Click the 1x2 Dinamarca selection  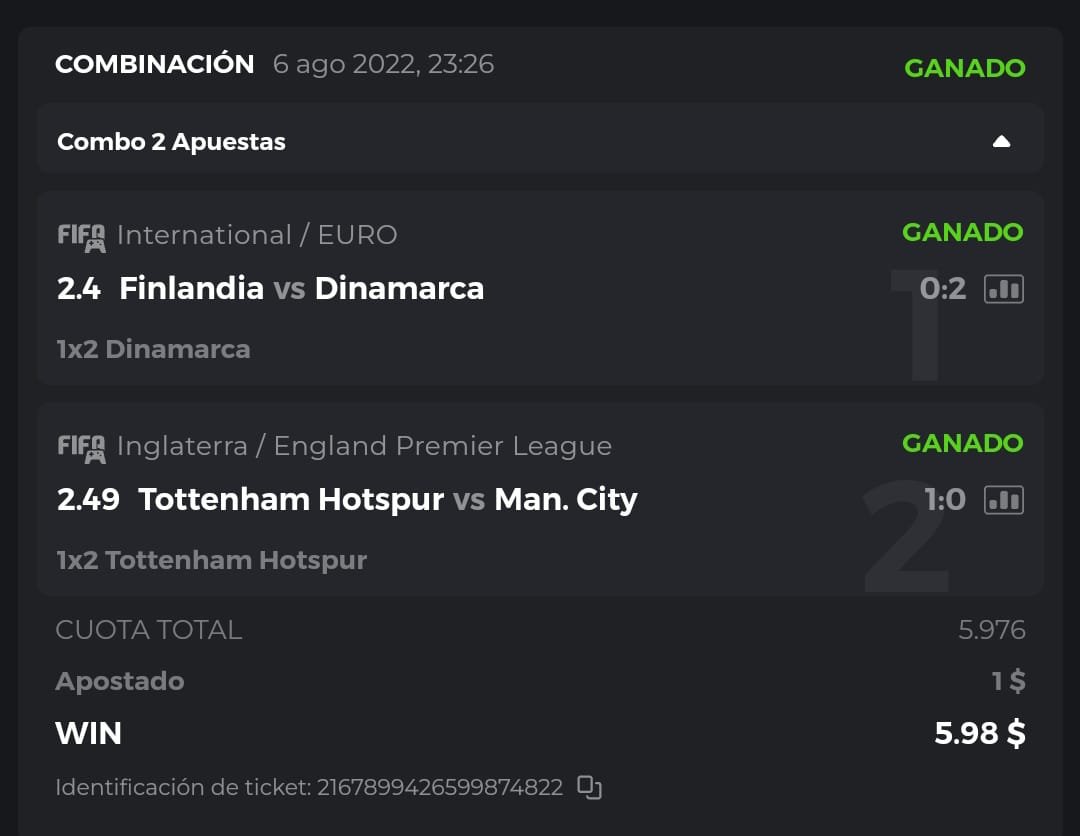coord(153,349)
